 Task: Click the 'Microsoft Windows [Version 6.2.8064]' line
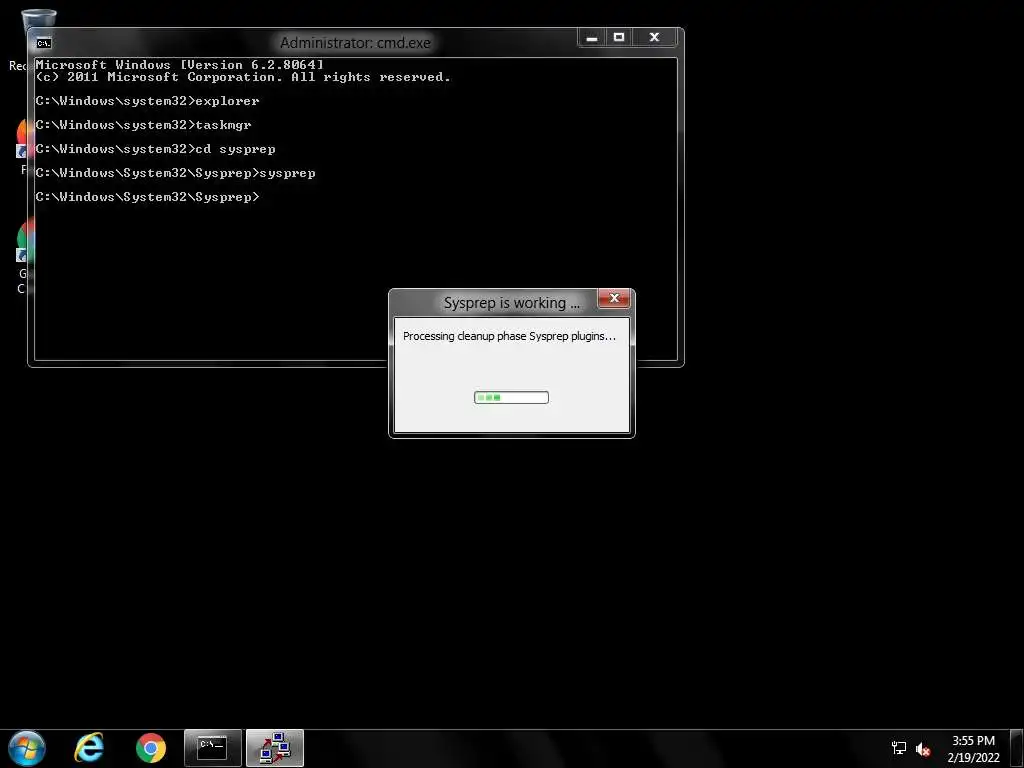point(180,65)
